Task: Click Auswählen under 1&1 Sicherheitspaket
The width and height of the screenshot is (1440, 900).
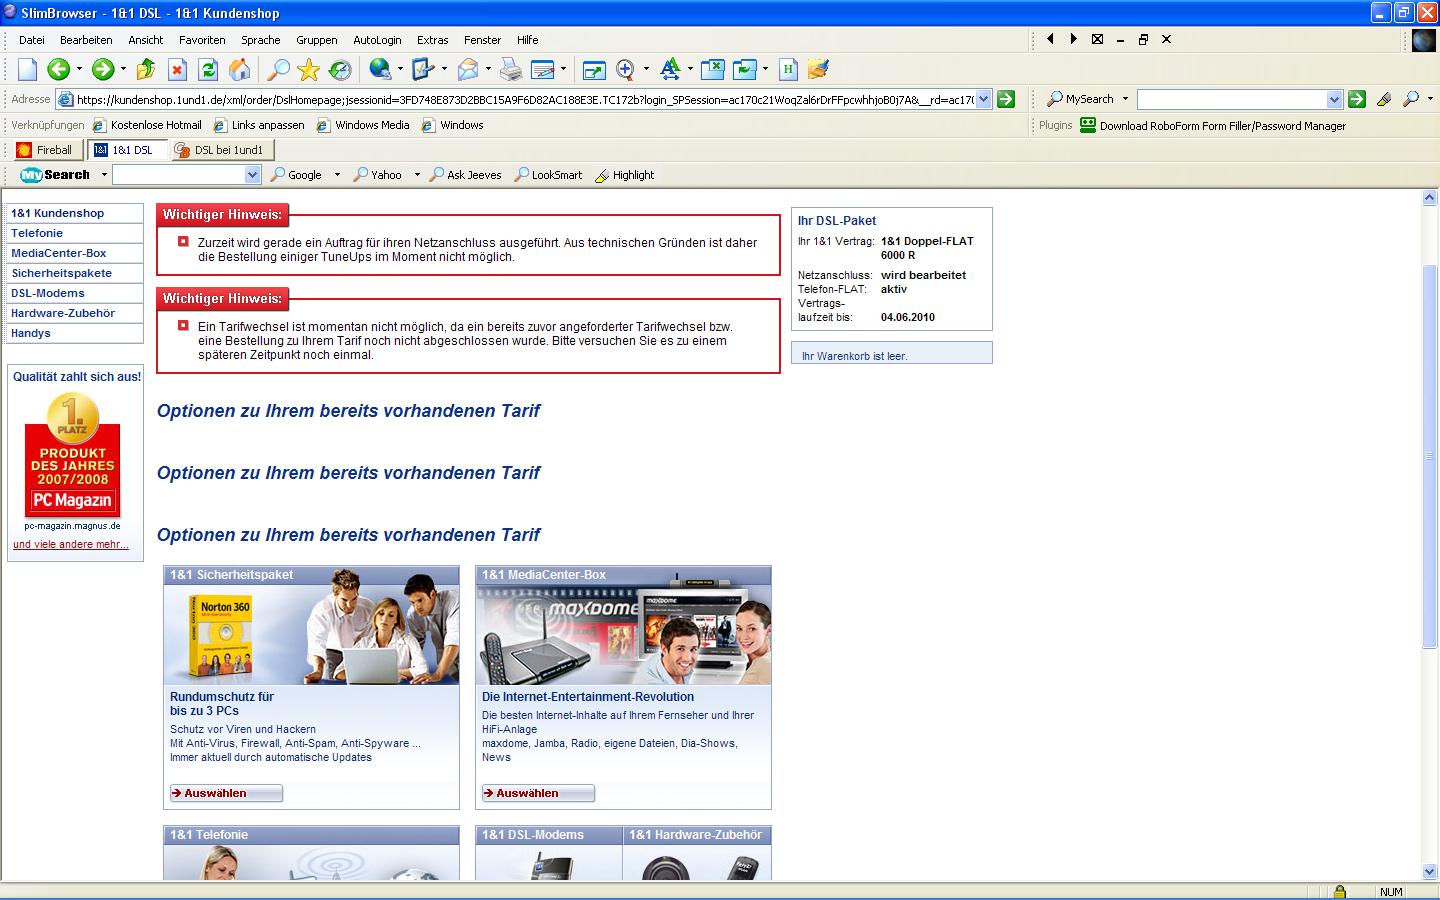Action: coord(226,793)
